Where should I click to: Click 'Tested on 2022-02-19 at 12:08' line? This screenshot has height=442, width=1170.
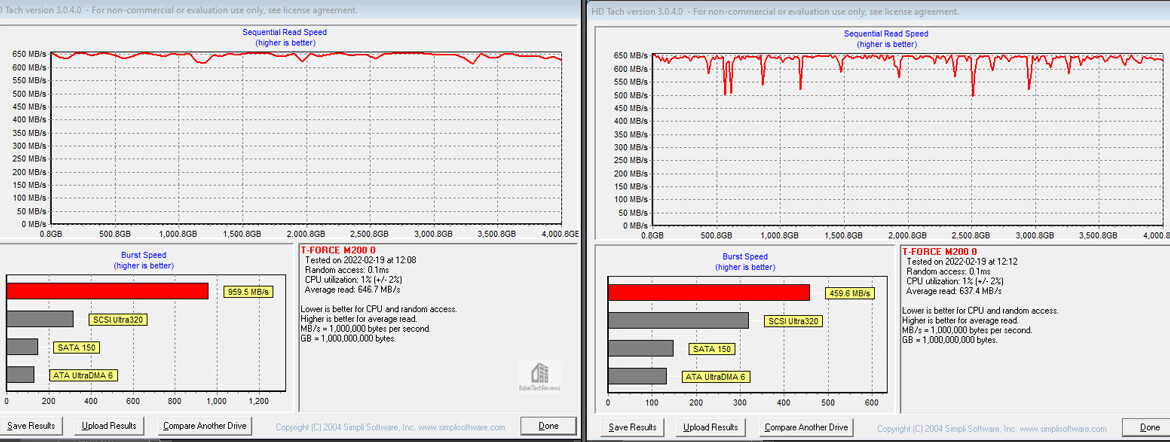pyautogui.click(x=360, y=261)
